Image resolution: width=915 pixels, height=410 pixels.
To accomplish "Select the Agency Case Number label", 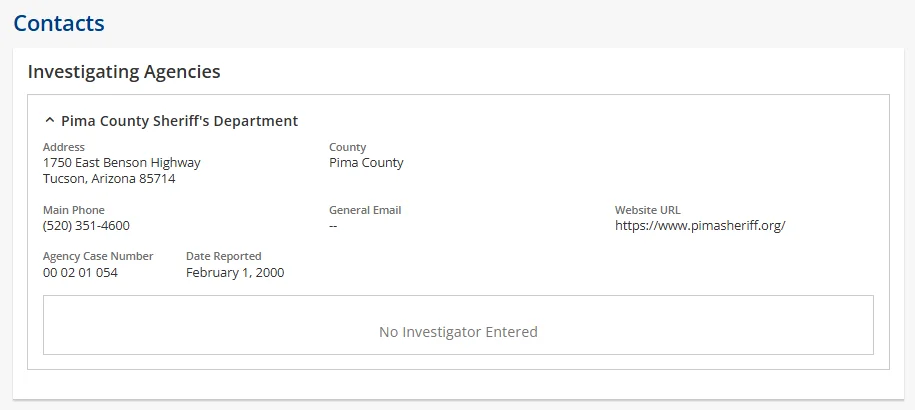I will coord(98,256).
